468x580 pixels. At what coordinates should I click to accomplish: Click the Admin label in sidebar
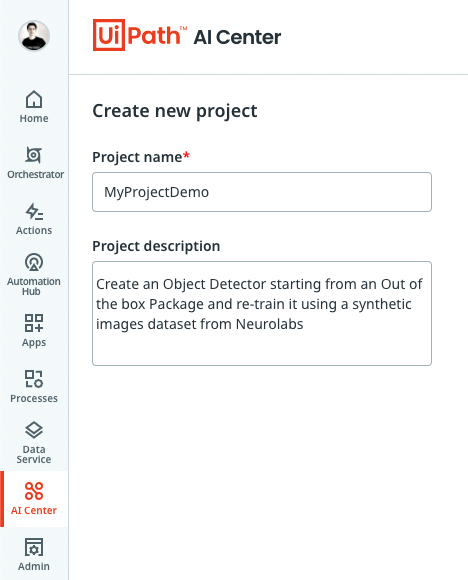coord(34,566)
